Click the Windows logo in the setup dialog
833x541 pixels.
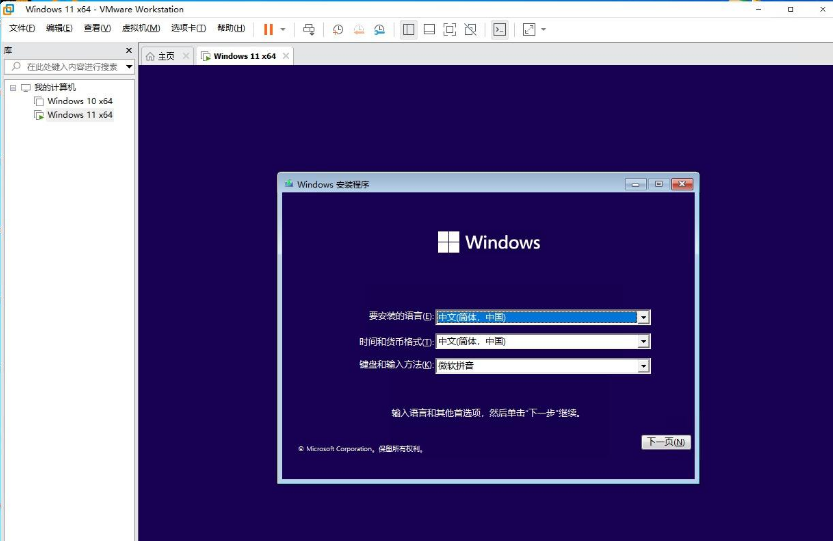click(x=448, y=242)
